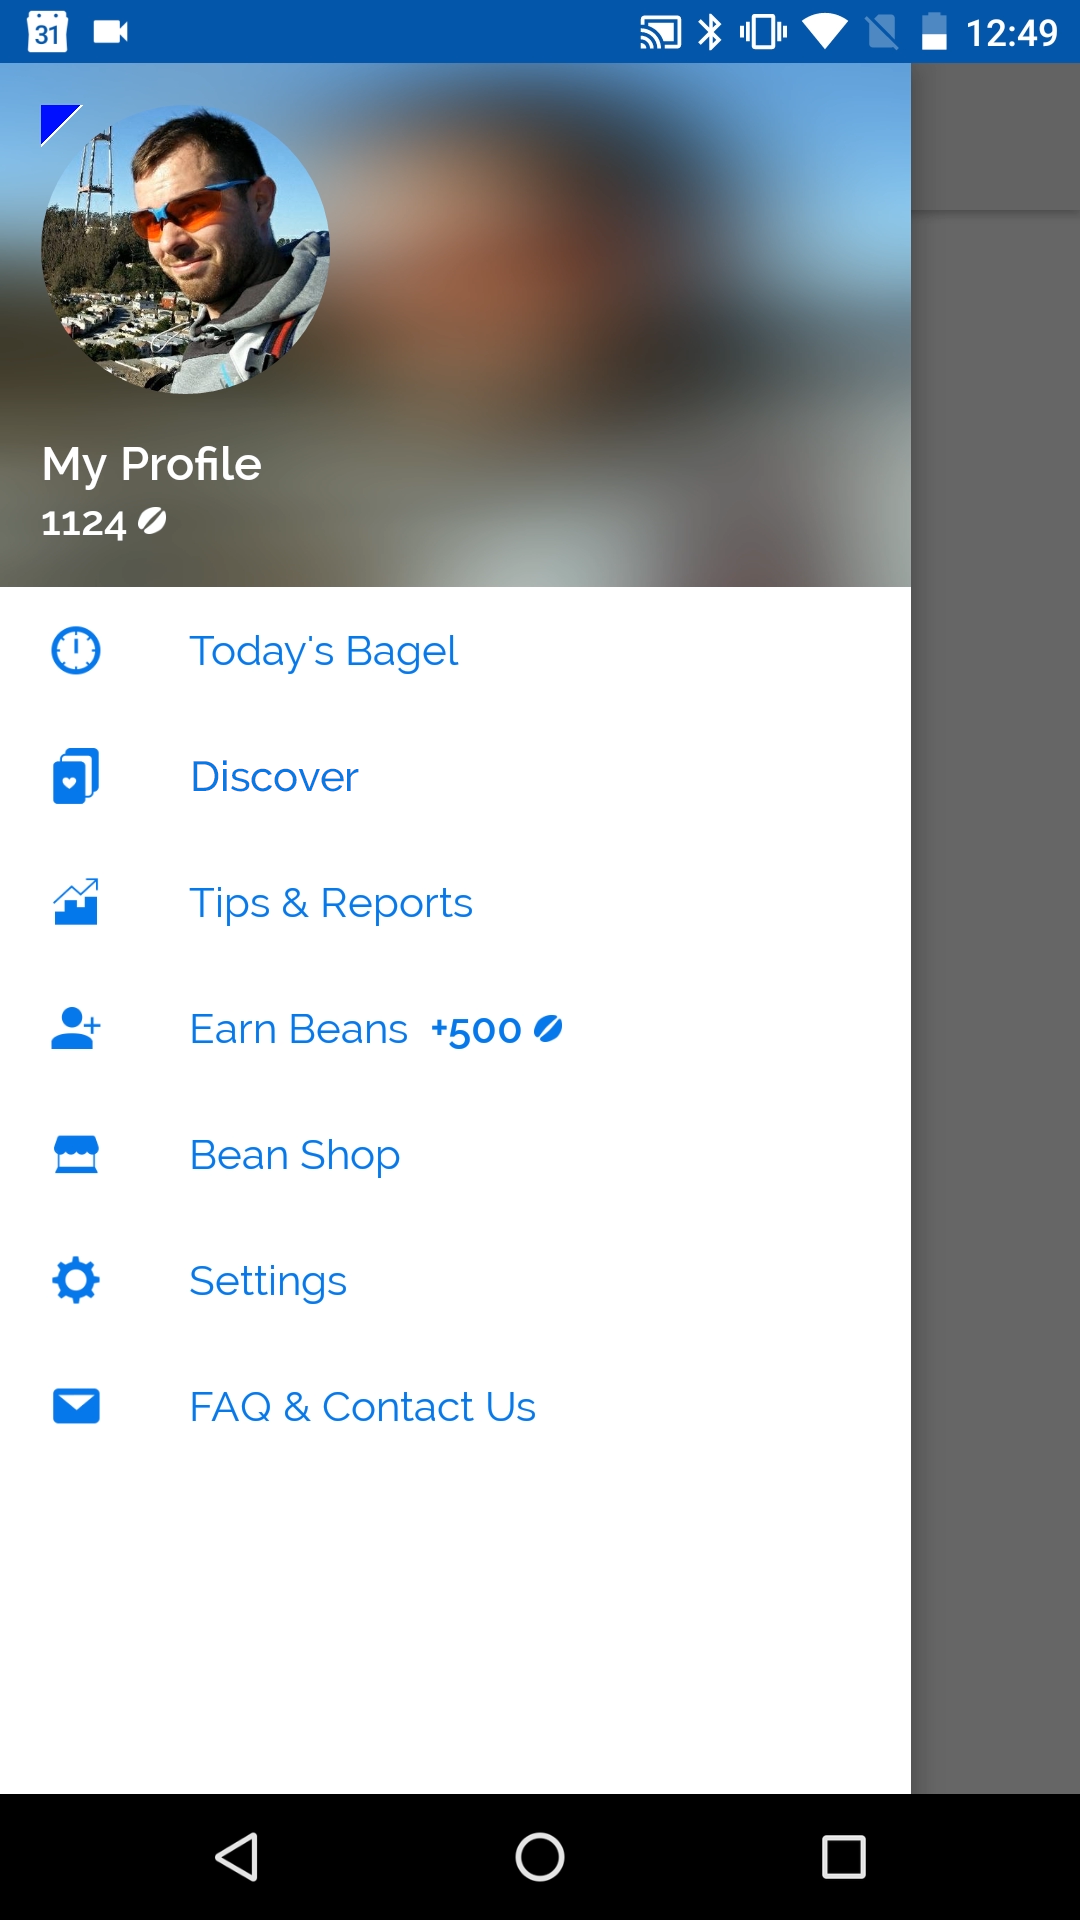Viewport: 1080px width, 1920px height.
Task: Go to Discover section
Action: (275, 777)
